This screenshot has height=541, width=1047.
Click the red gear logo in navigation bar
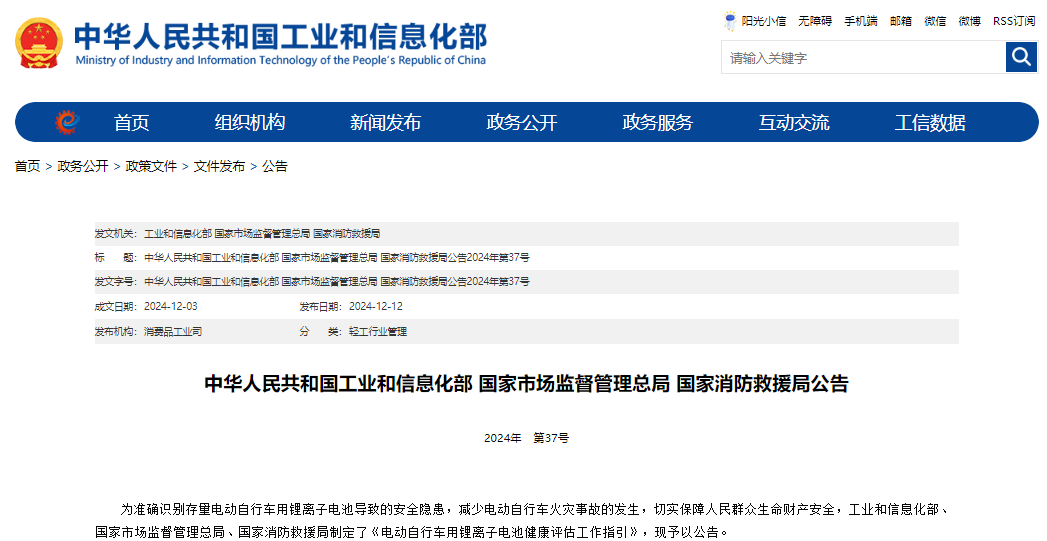pyautogui.click(x=67, y=122)
